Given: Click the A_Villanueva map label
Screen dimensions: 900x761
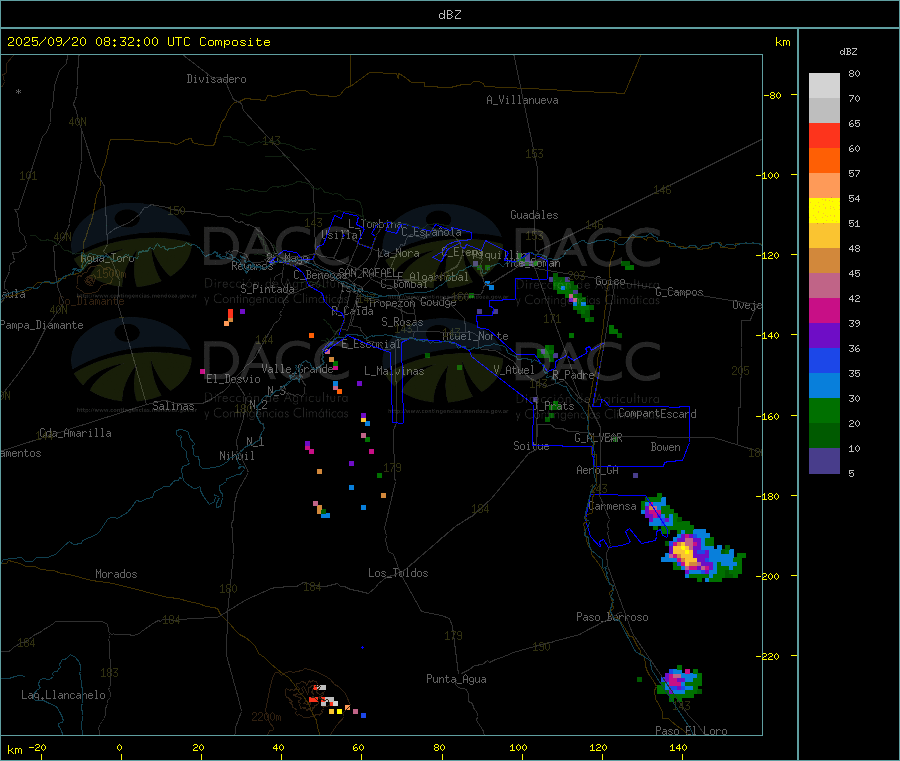Looking at the screenshot, I should tap(522, 100).
